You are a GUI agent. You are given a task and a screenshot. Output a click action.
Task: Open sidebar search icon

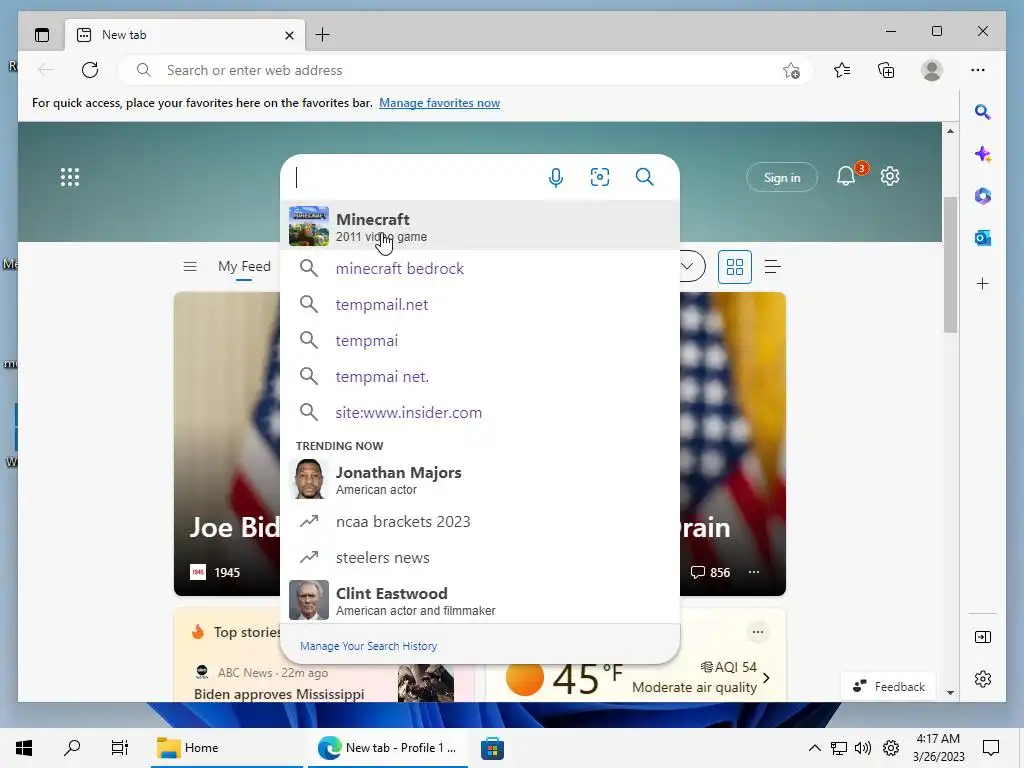click(982, 112)
